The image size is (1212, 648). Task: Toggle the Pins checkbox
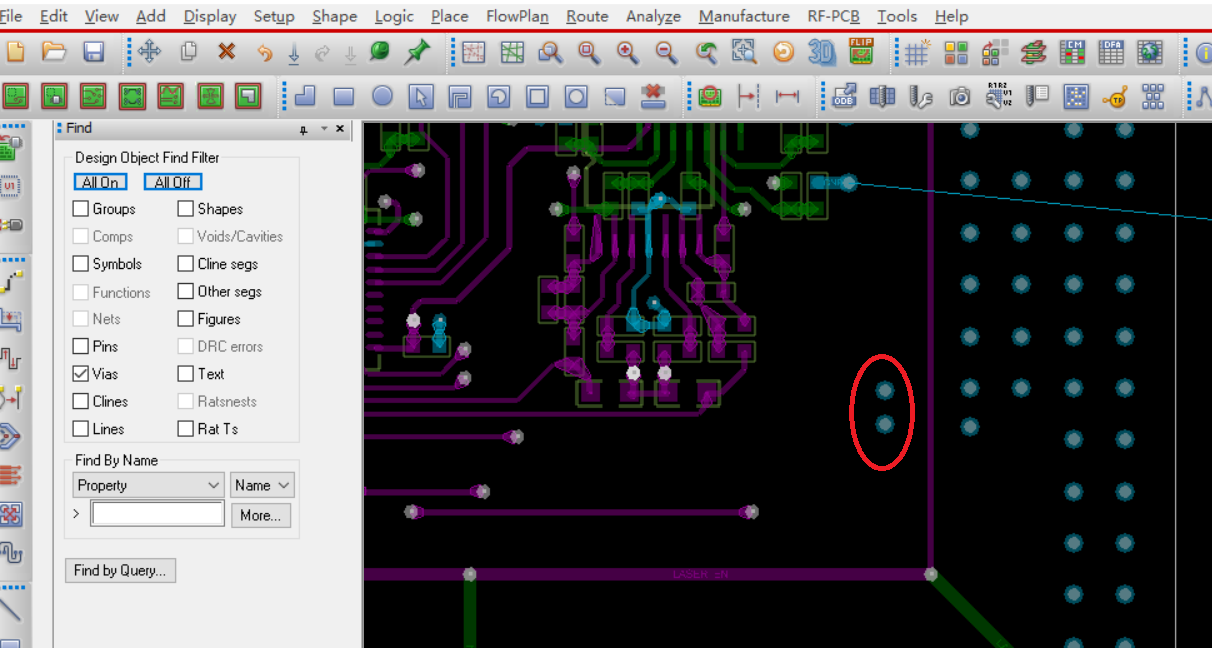click(81, 347)
